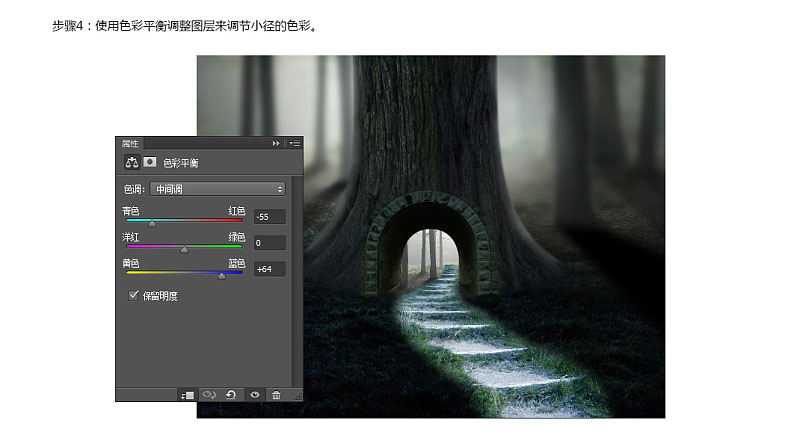Click the 属性 panel tab
Image resolution: width=800 pixels, height=438 pixels.
(130, 143)
